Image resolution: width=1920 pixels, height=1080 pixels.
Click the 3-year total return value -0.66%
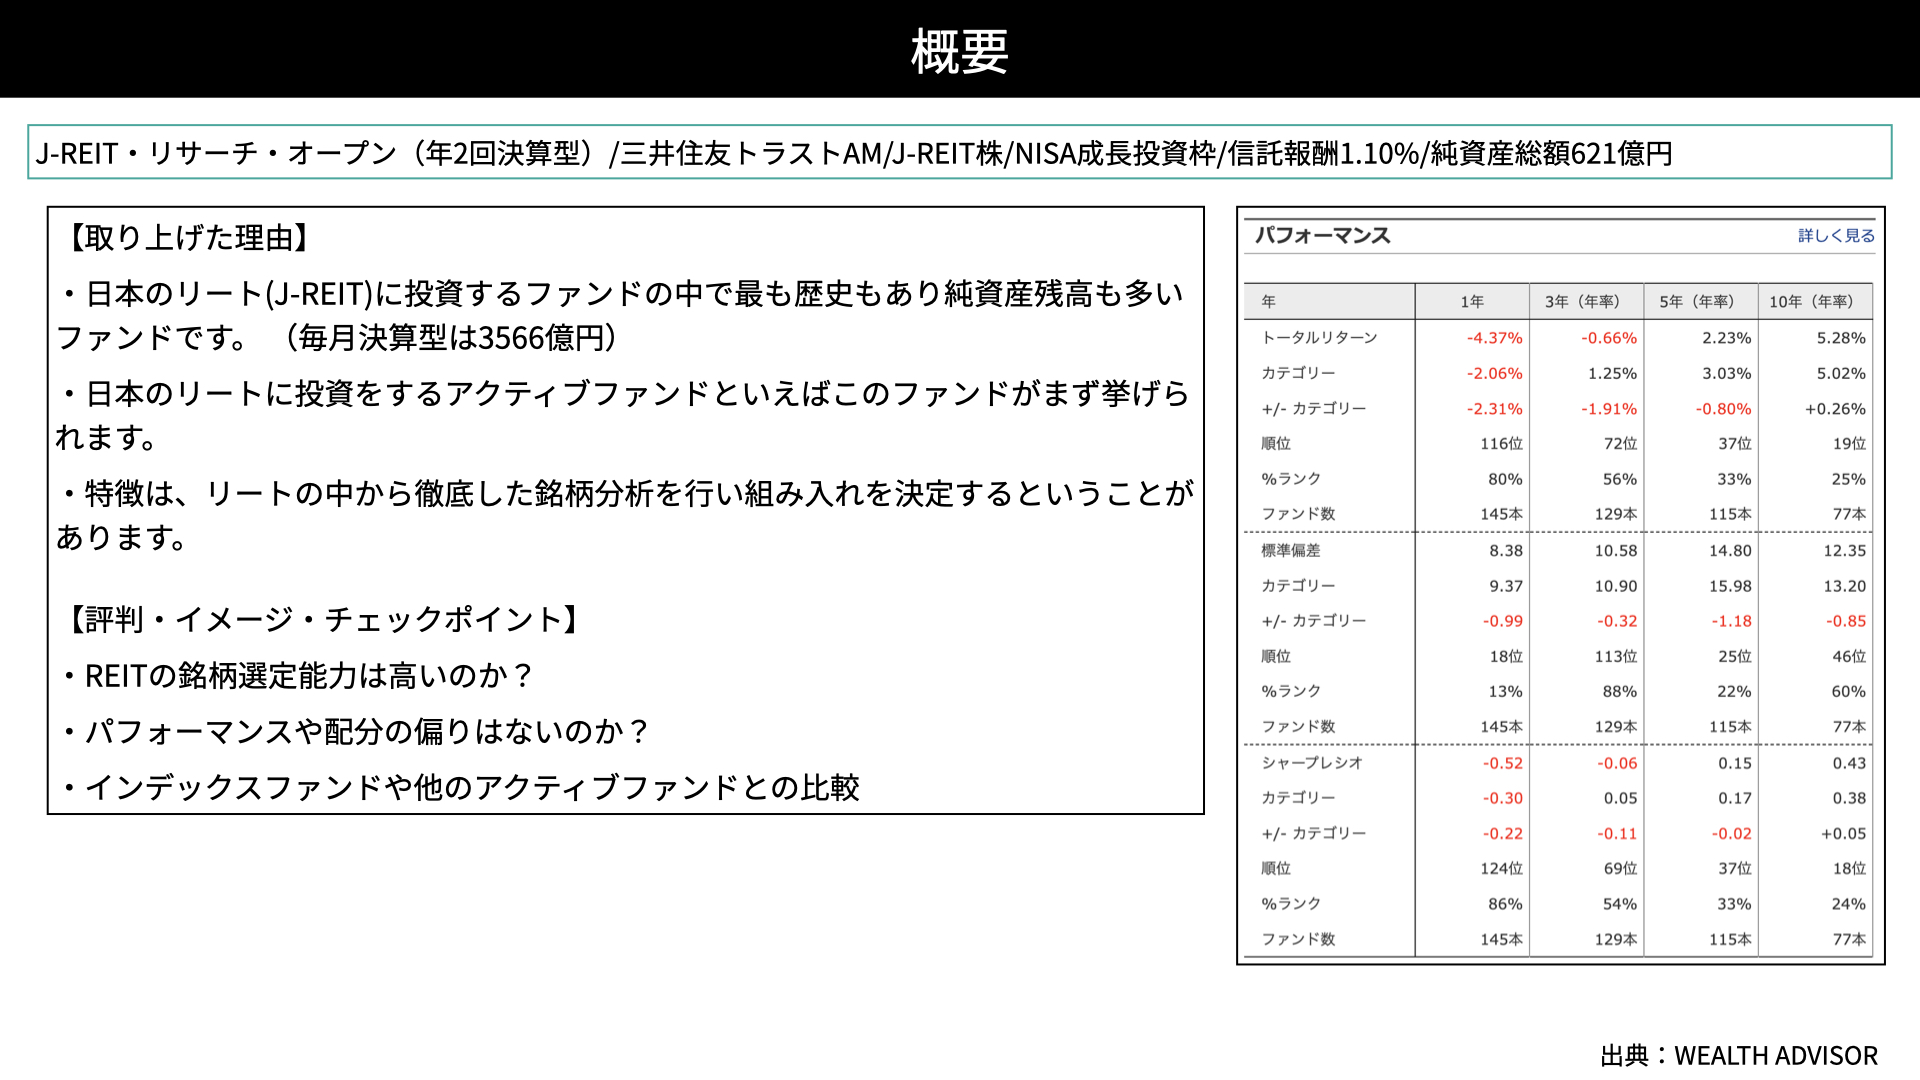[x=1609, y=338]
